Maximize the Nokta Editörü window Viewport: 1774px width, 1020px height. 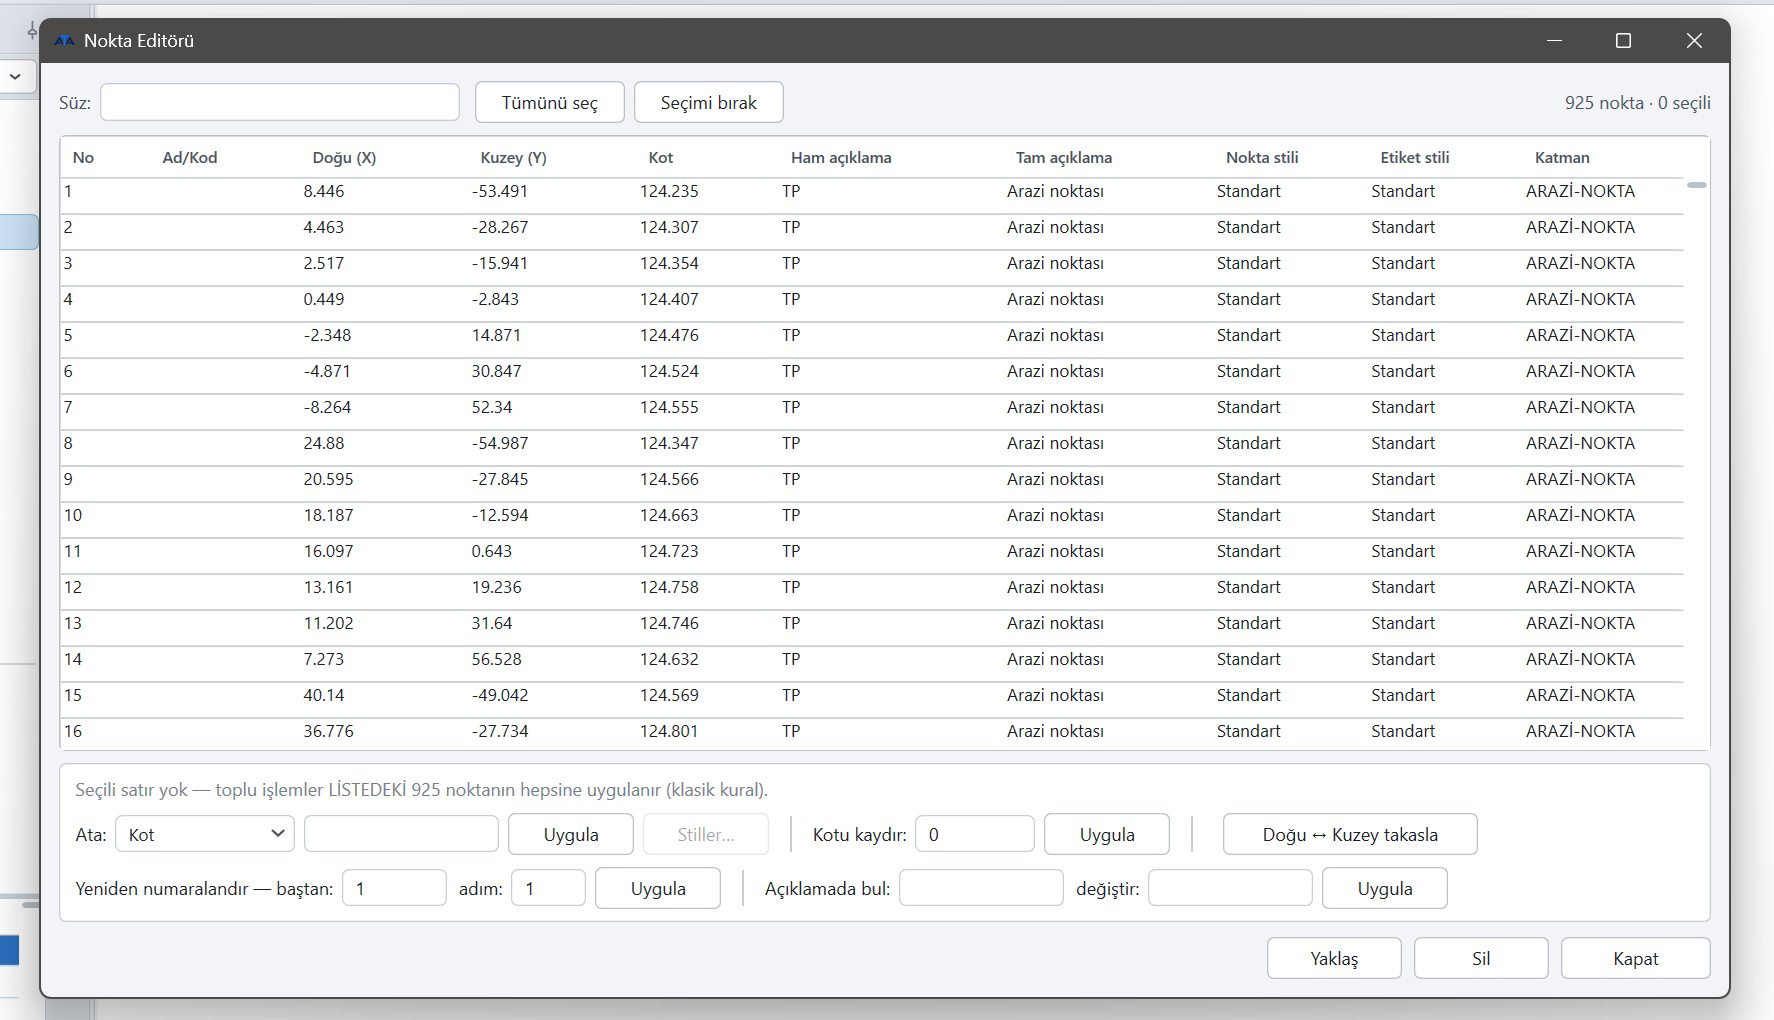[x=1623, y=40]
